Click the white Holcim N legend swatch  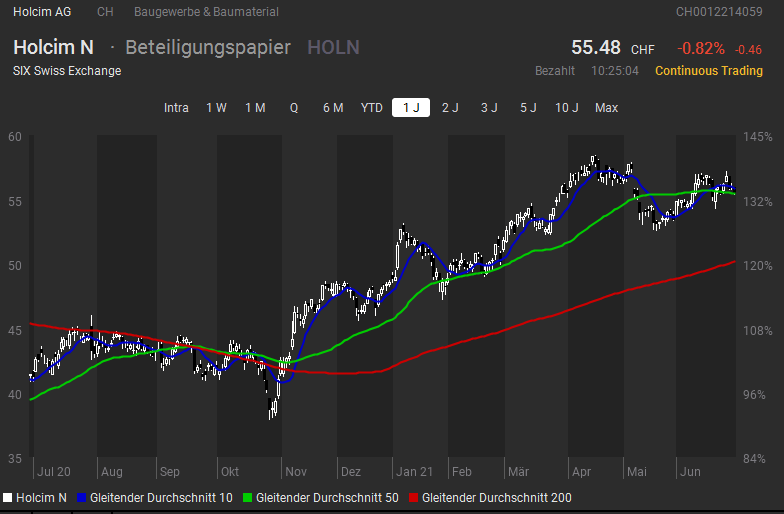[x=8, y=498]
